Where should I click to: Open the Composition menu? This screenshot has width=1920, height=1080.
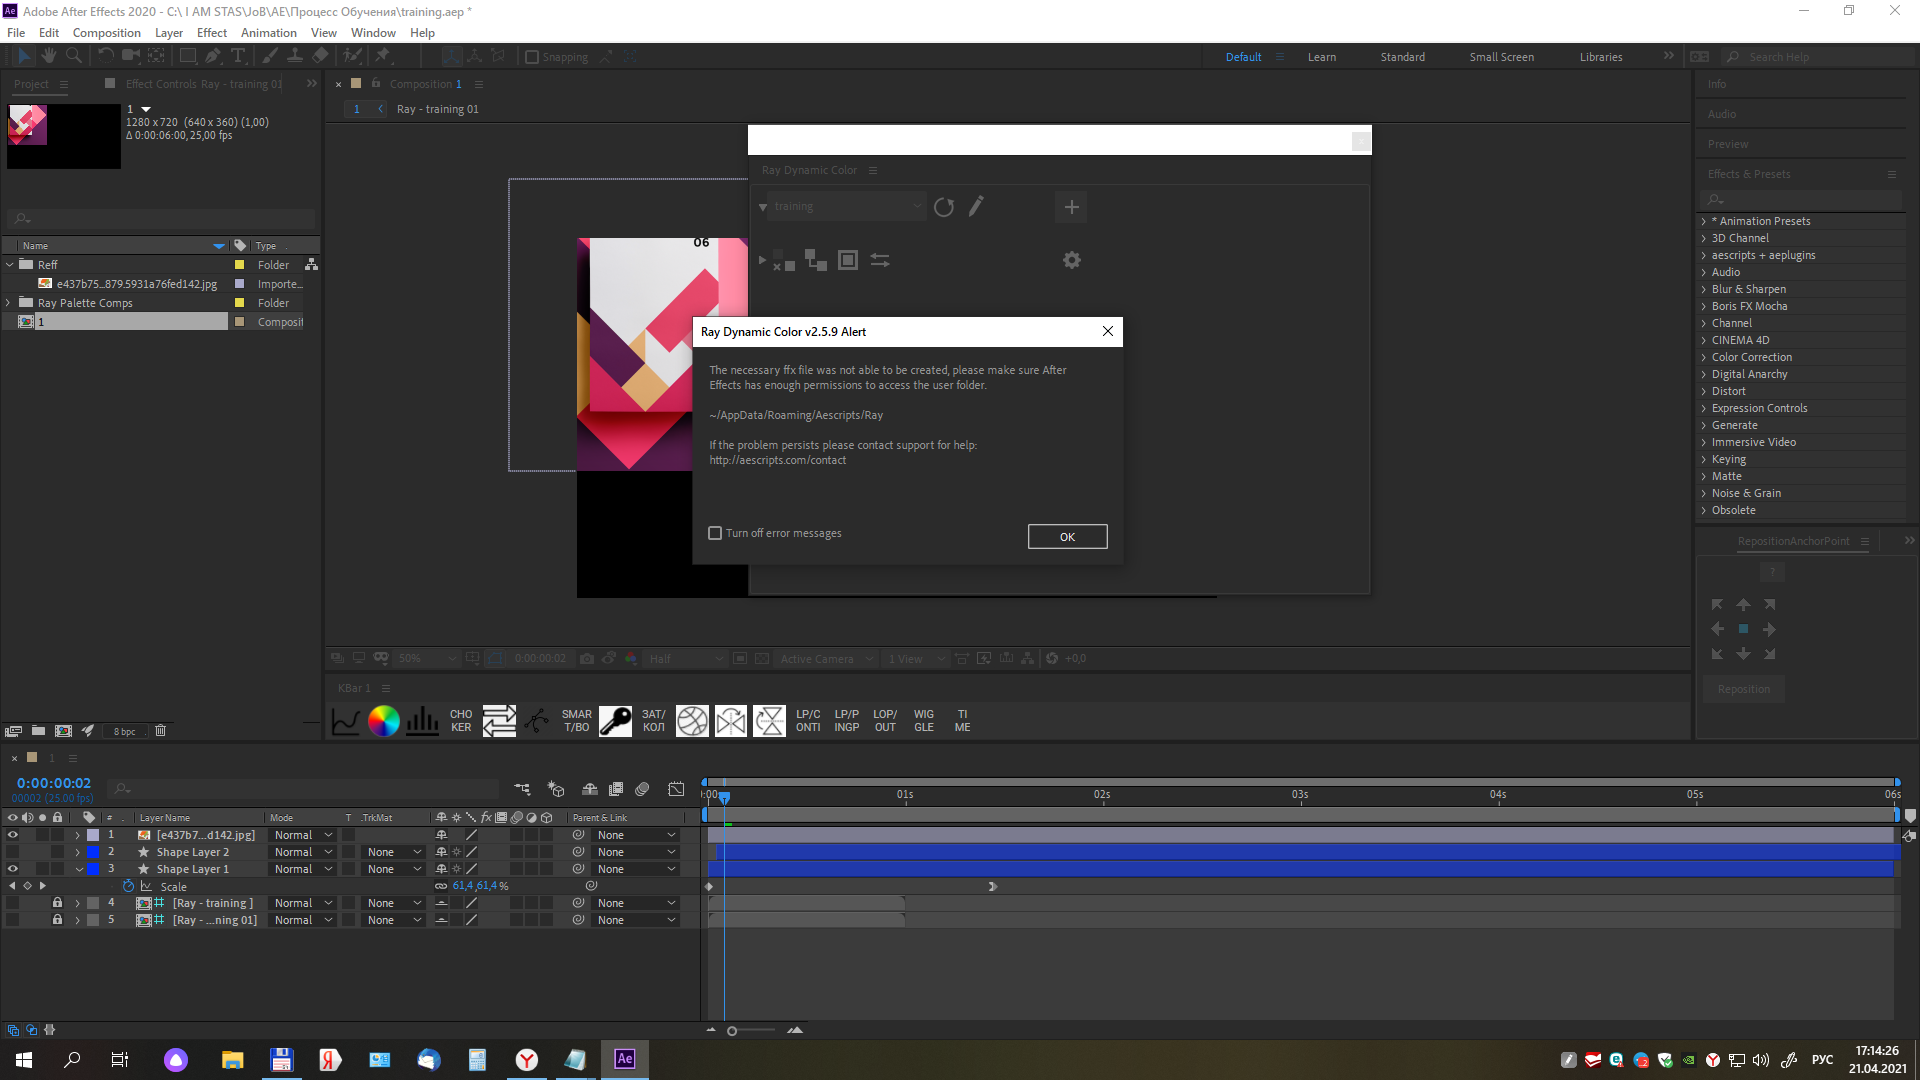106,33
